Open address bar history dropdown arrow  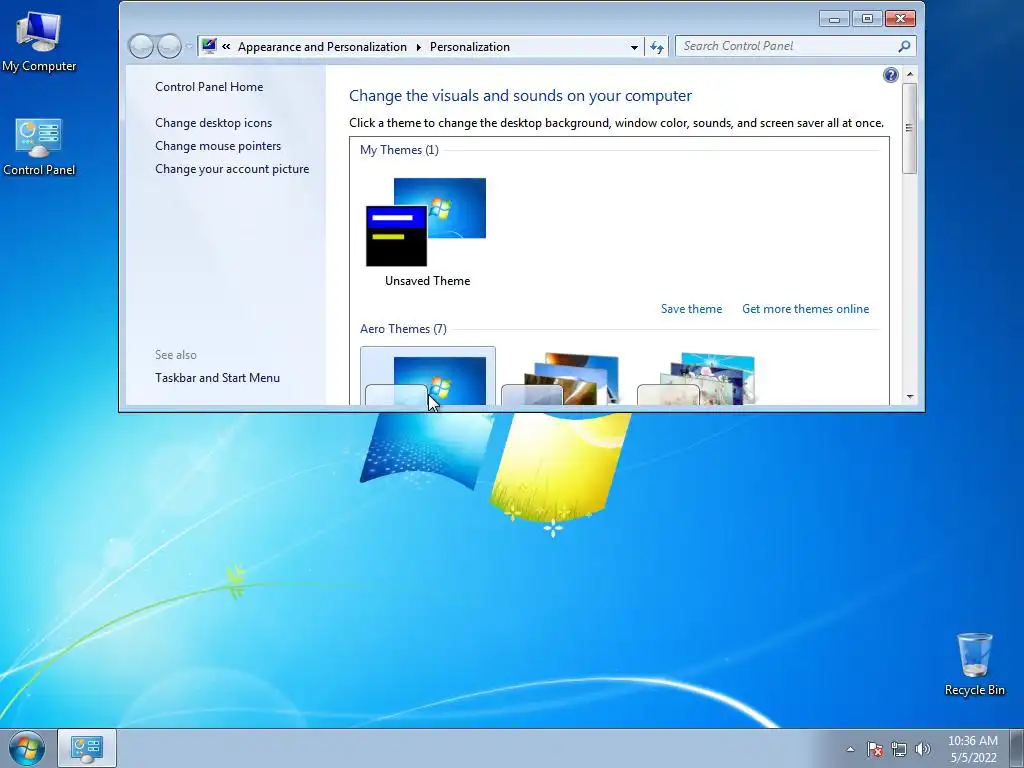click(633, 47)
